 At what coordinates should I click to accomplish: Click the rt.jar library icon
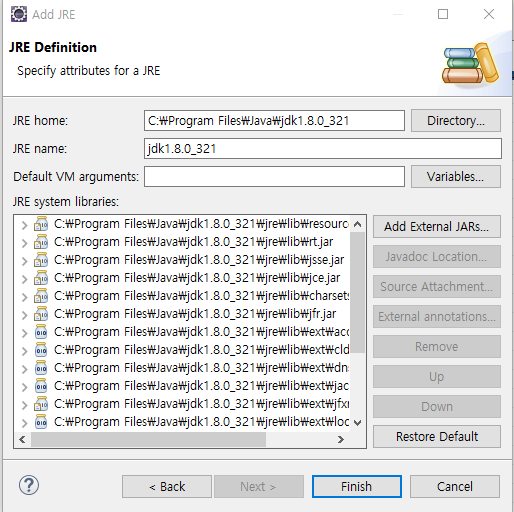(41, 242)
